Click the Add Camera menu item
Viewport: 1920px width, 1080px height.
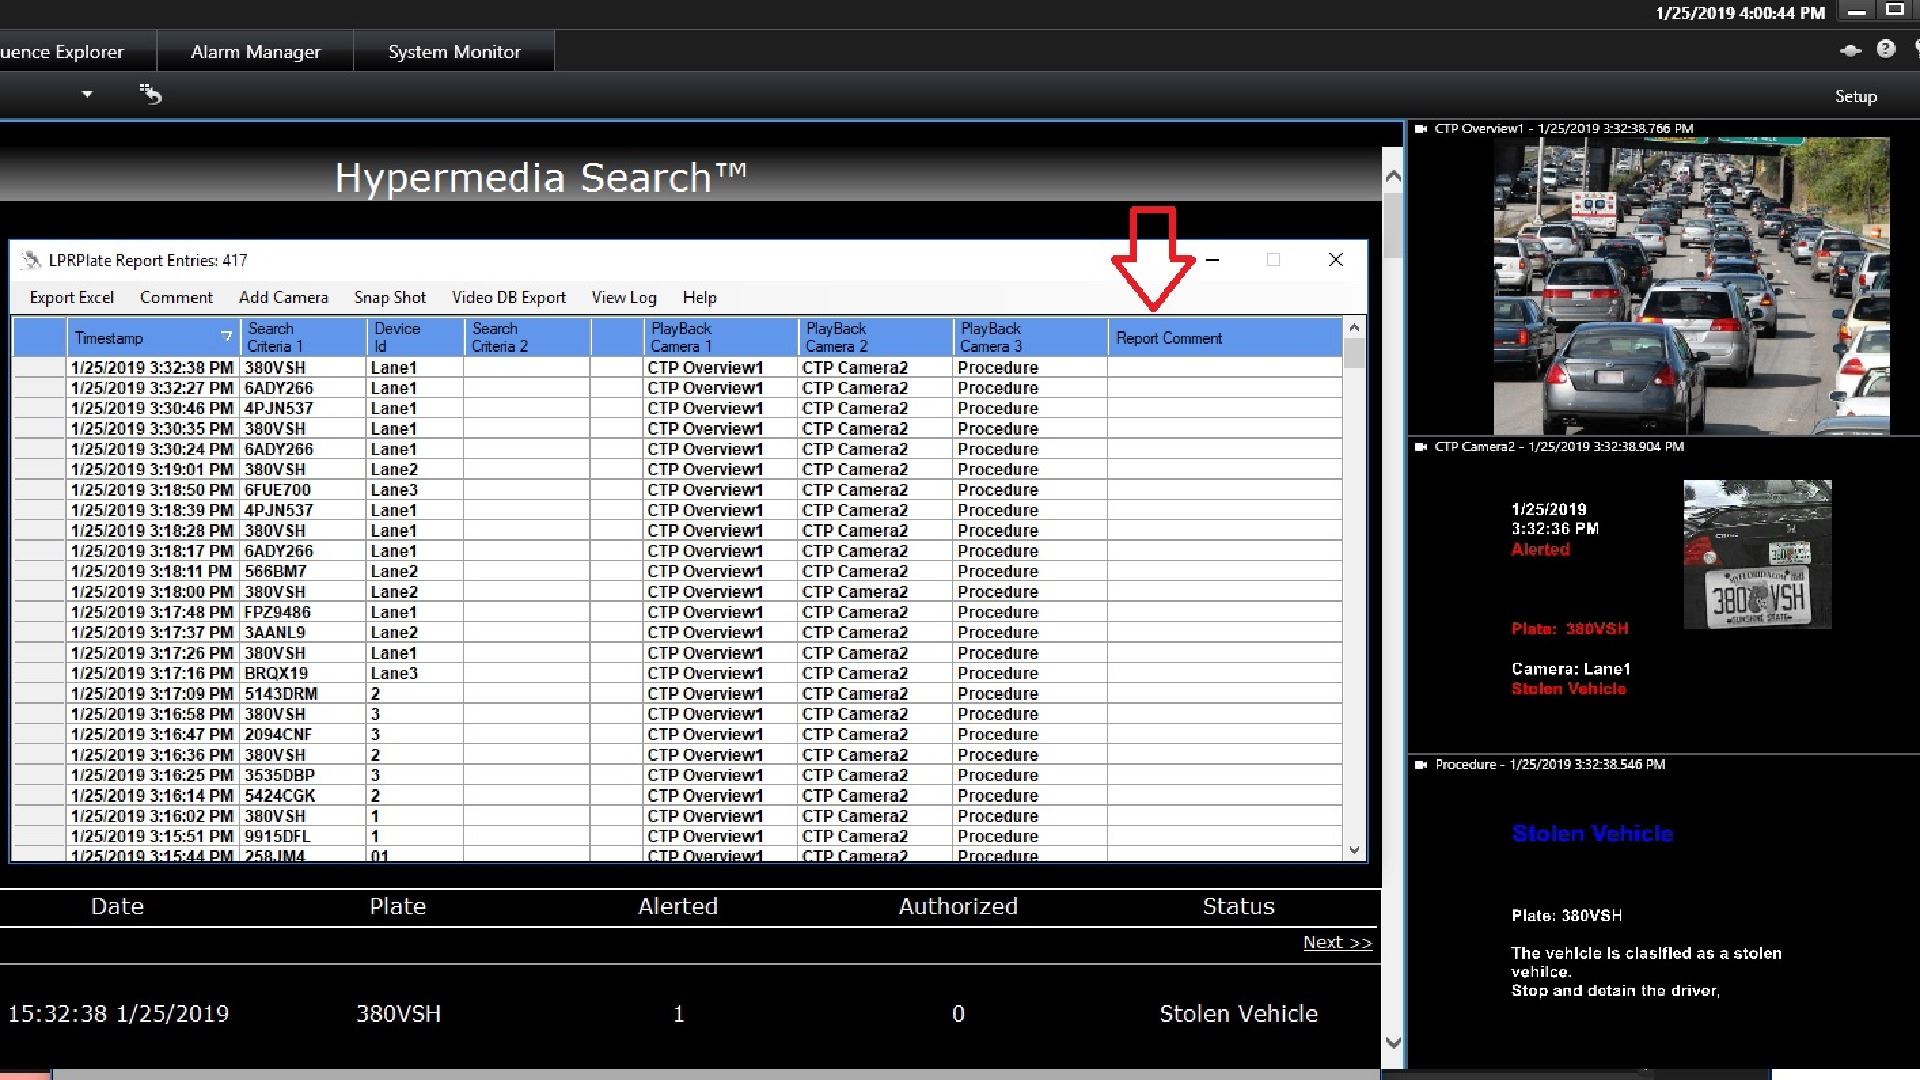click(x=283, y=297)
